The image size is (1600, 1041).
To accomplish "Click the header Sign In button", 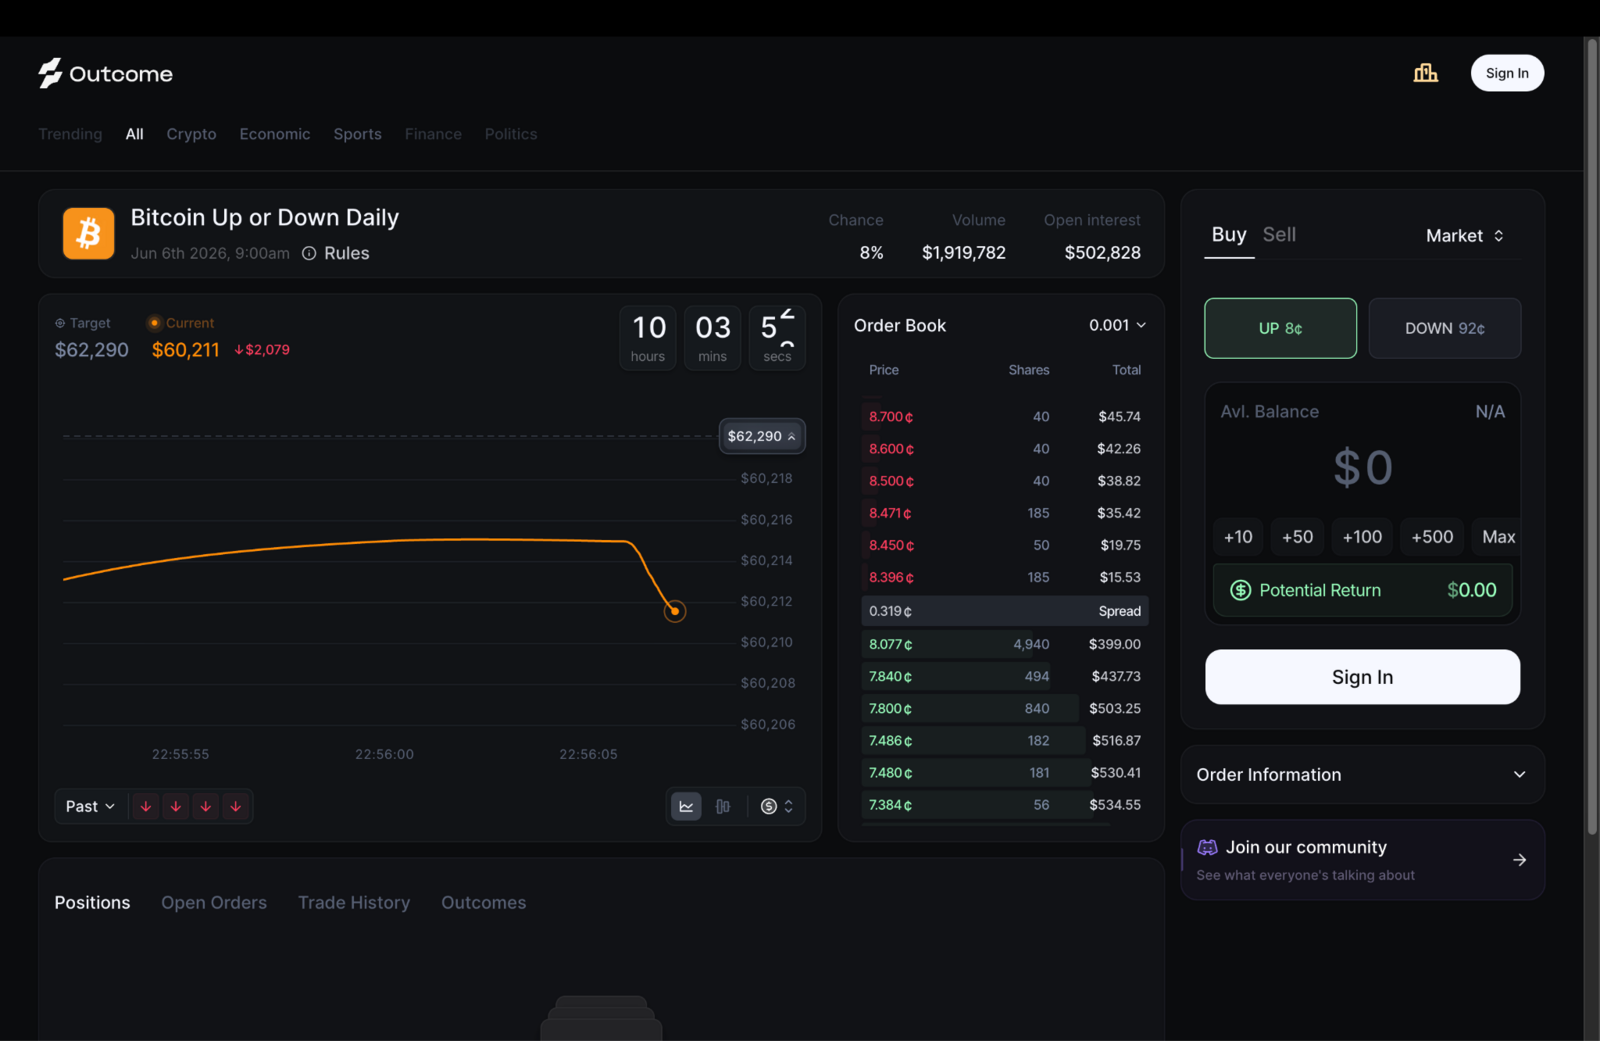I will (1507, 73).
